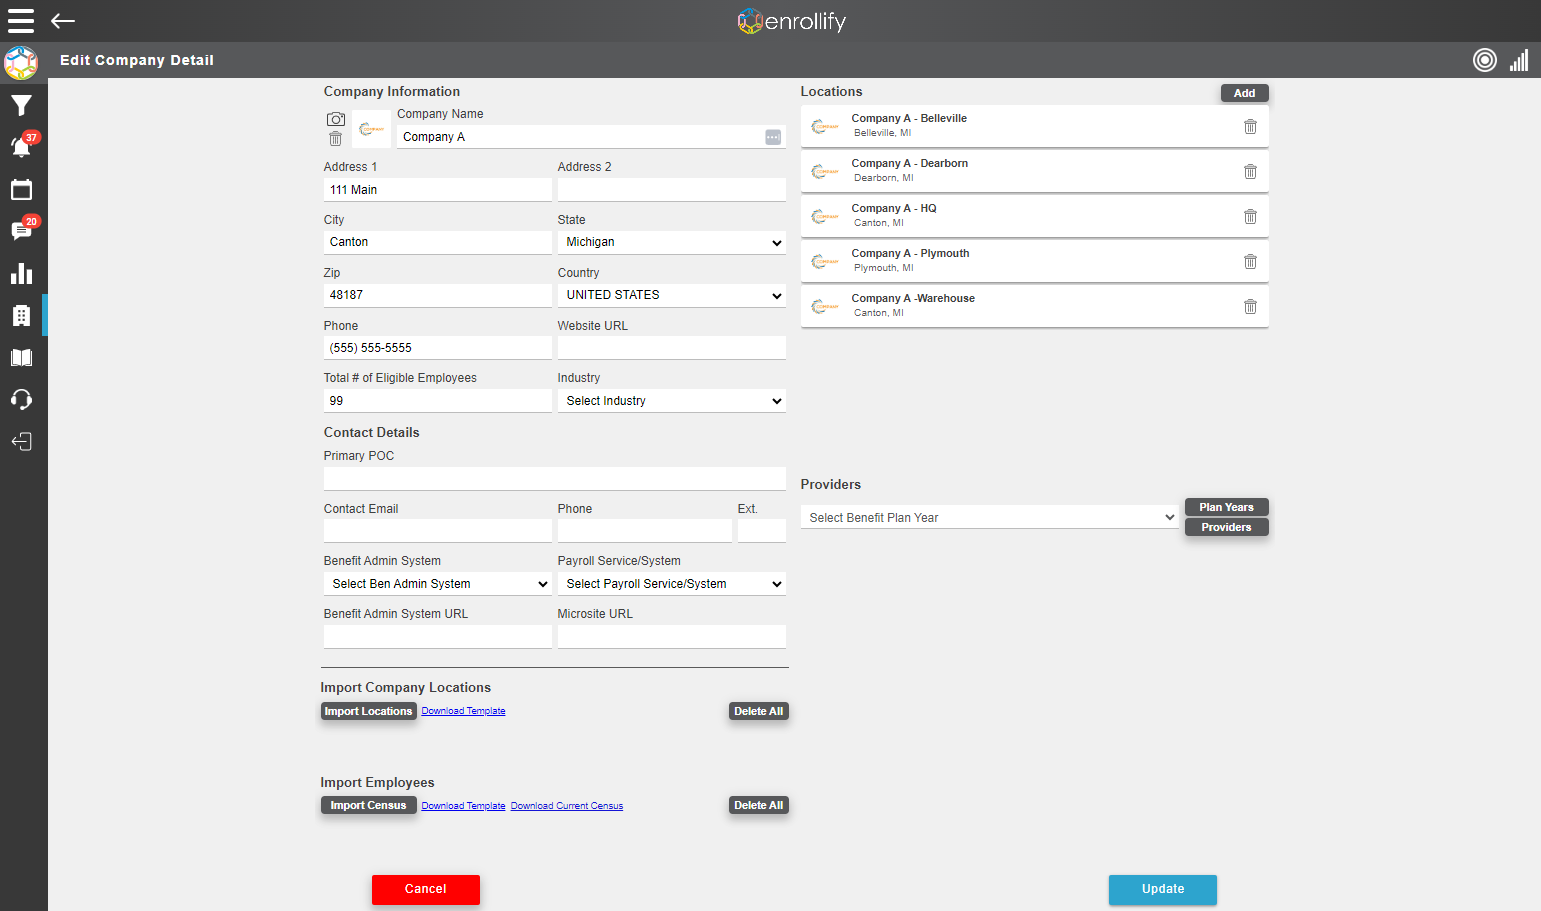Image resolution: width=1541 pixels, height=911 pixels.
Task: Click Download Current Census link
Action: click(567, 806)
